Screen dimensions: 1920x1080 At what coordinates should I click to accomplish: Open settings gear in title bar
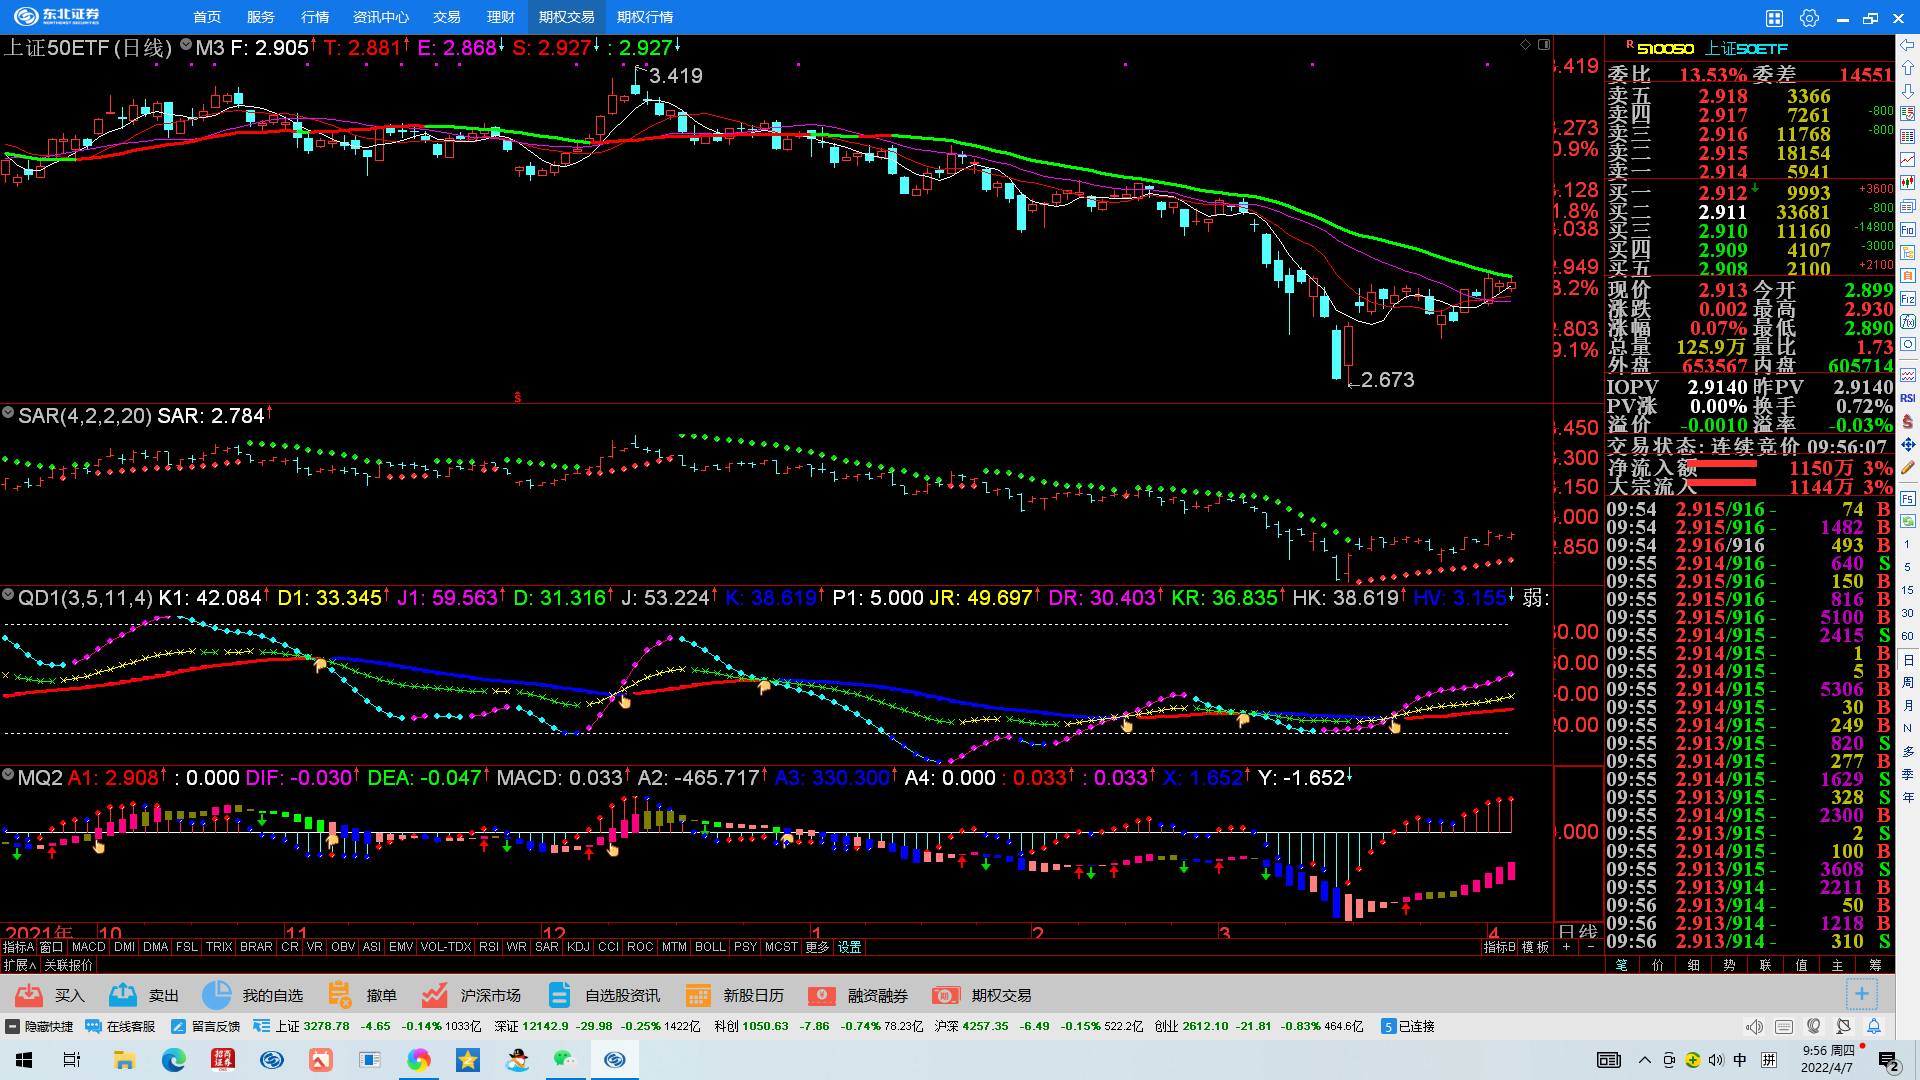(x=1809, y=17)
